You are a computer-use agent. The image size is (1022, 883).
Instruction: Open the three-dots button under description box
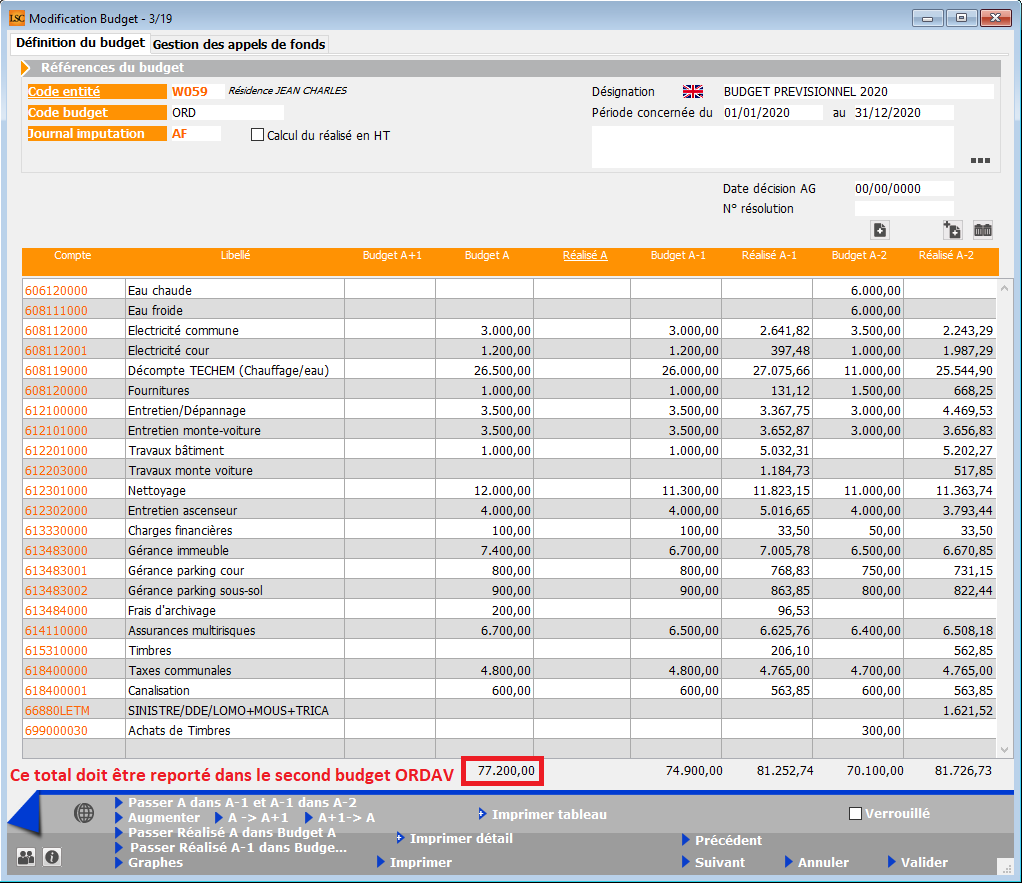click(980, 160)
